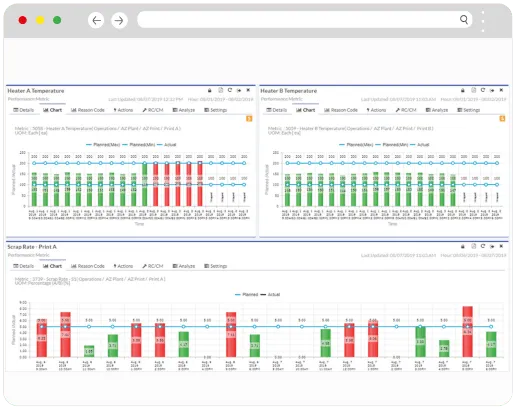Open RC/CM tab in Heater B panel
The height and width of the screenshot is (409, 516).
tap(406, 110)
